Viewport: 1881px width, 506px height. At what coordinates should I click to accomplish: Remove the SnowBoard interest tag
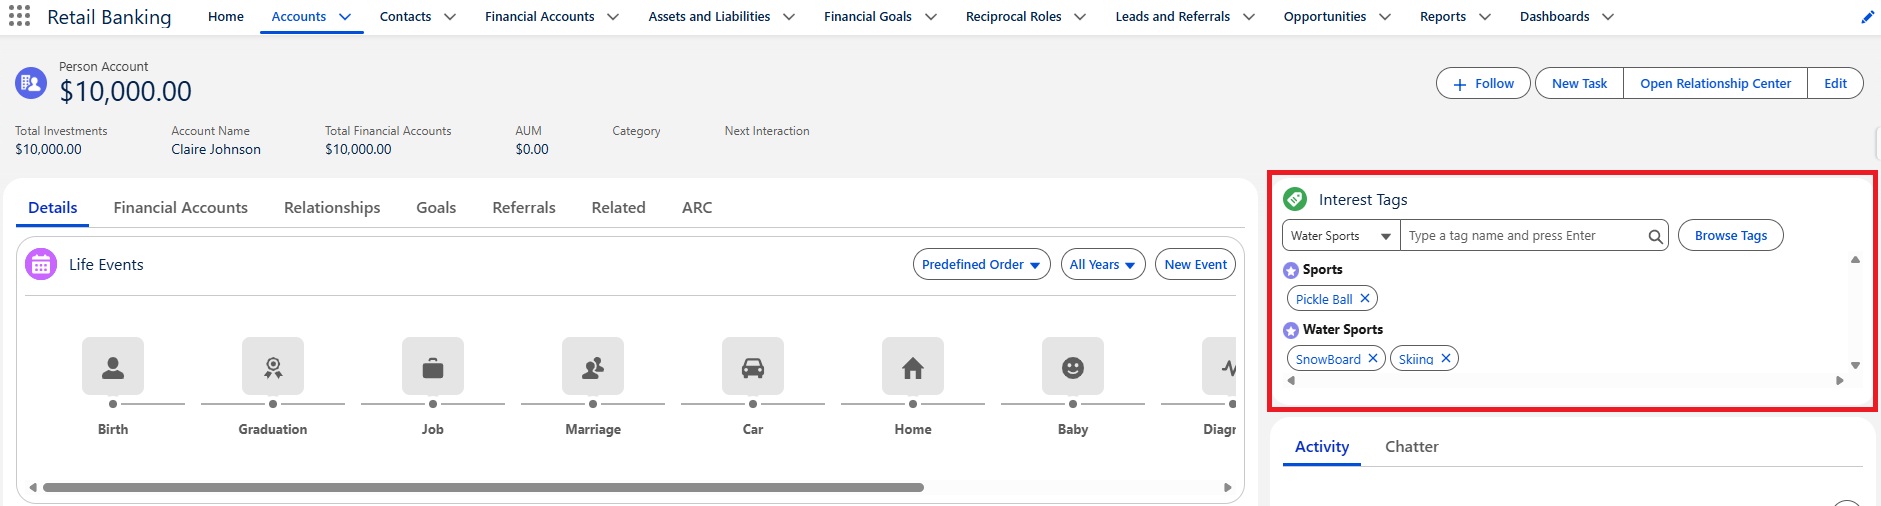(x=1373, y=358)
